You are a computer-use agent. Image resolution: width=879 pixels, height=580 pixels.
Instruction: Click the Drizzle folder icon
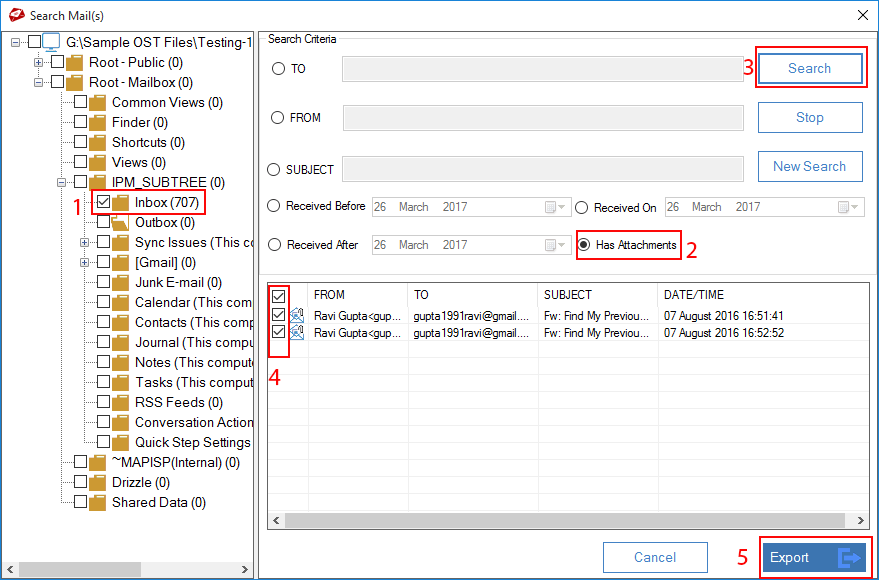click(98, 483)
